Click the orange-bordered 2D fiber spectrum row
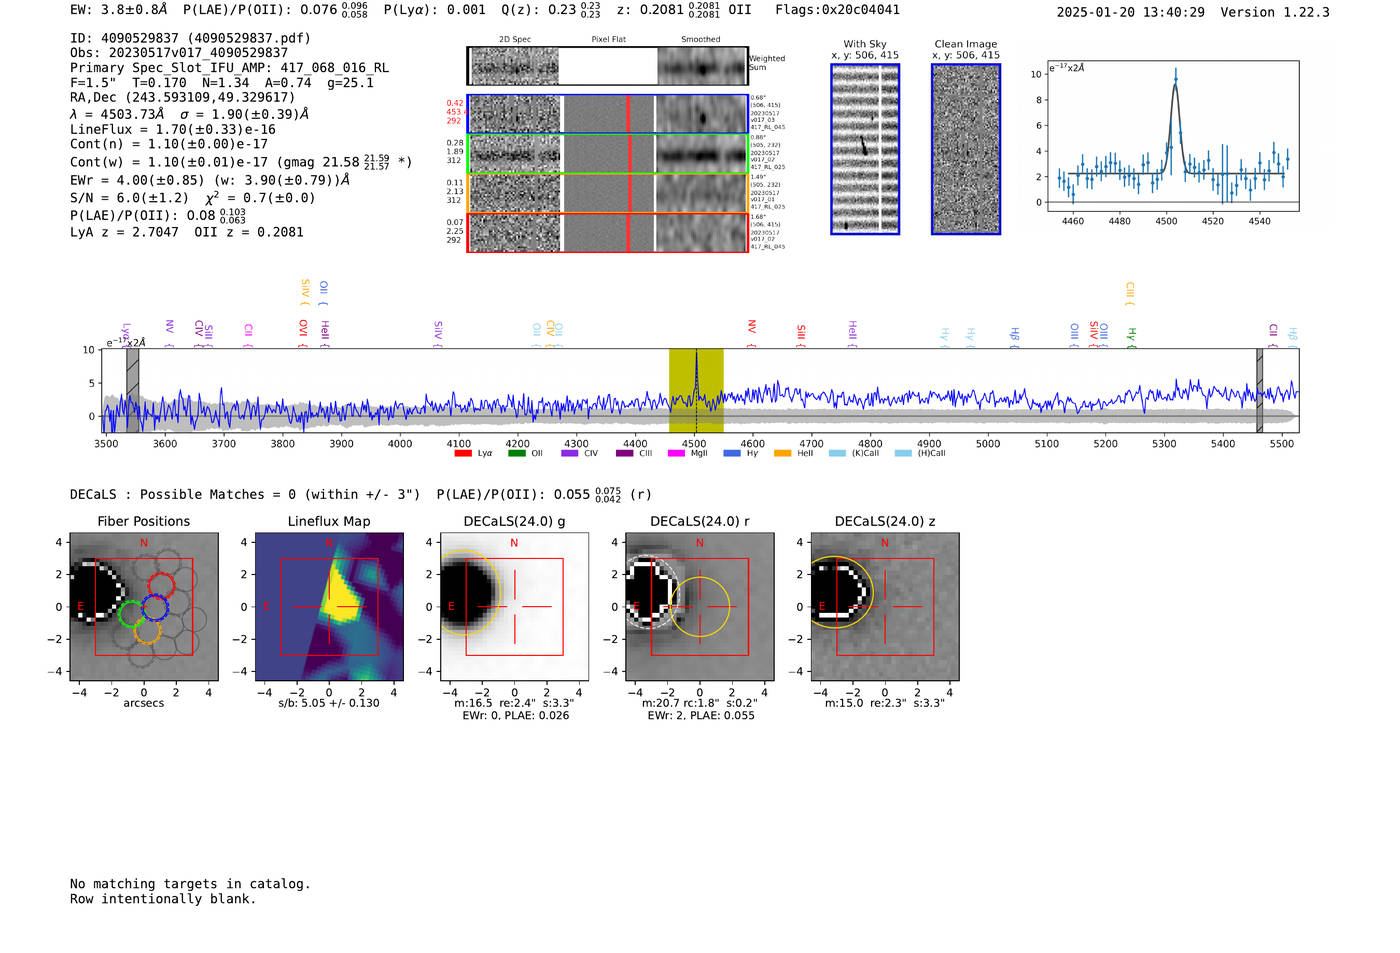Screen dimensions: 1400x953 point(607,193)
